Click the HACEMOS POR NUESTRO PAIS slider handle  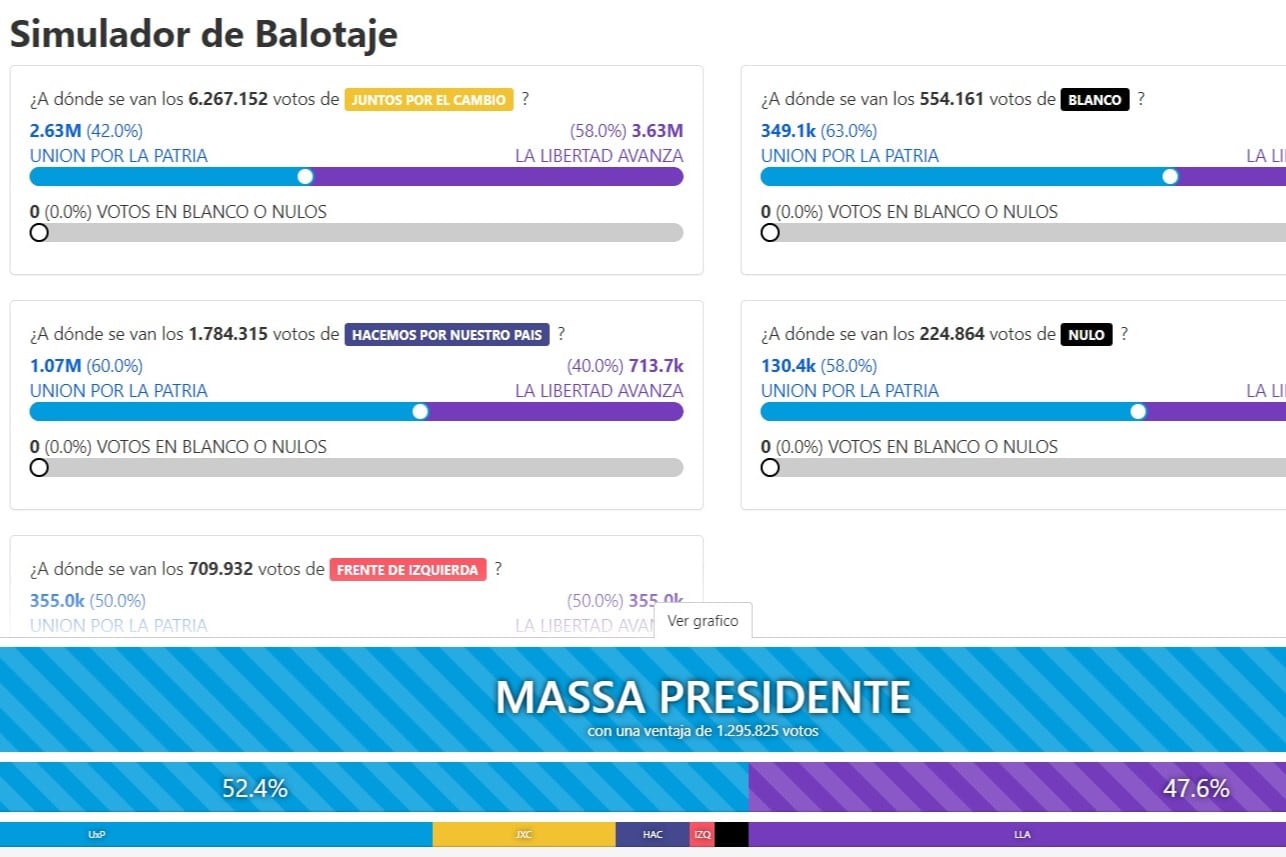point(419,411)
